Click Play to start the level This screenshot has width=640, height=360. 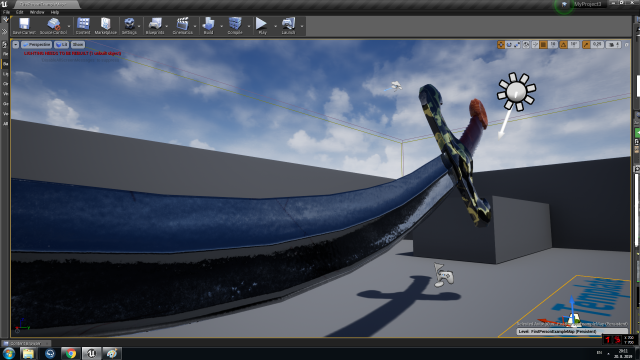pos(262,26)
